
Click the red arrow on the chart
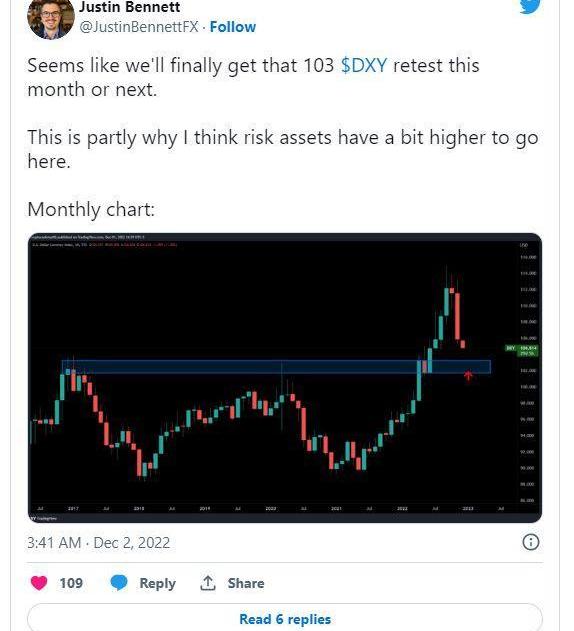pyautogui.click(x=468, y=376)
